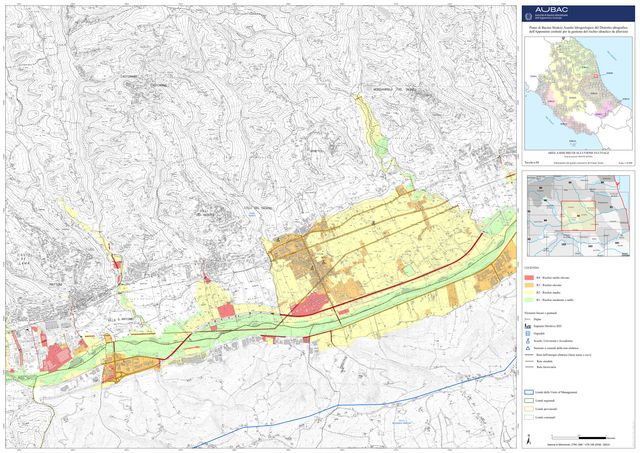The height and width of the screenshot is (453, 640).
Task: Click the 'Dighe' legend label
Action: coord(538,319)
